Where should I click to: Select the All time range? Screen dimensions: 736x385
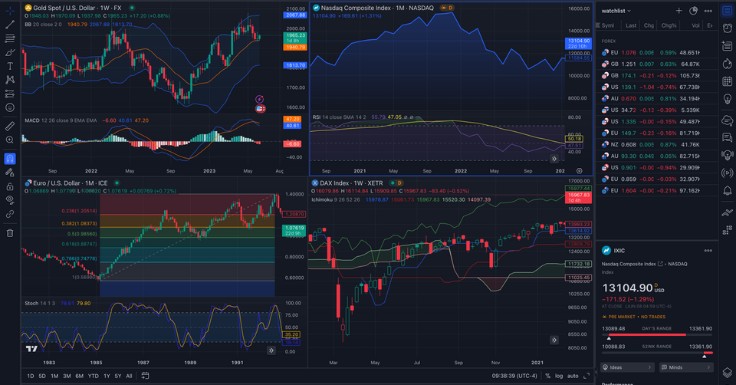tap(129, 376)
